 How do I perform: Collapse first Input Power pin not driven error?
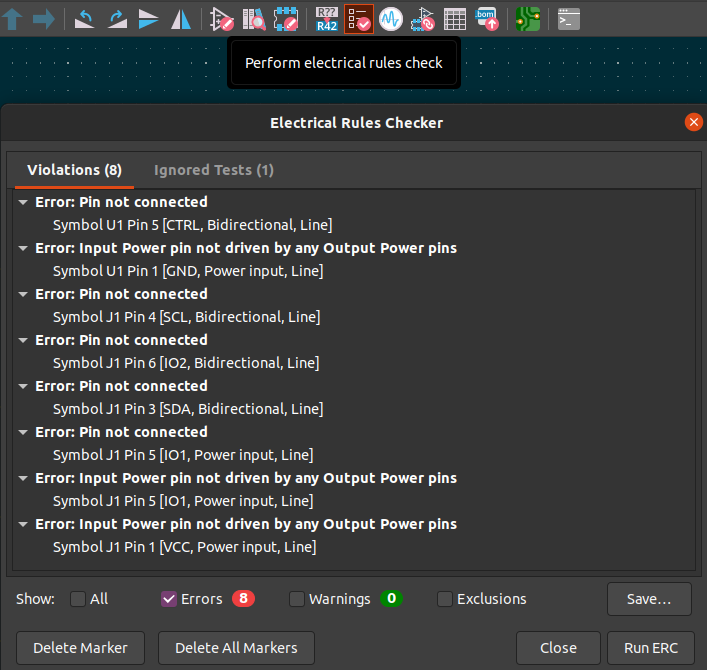tap(23, 248)
